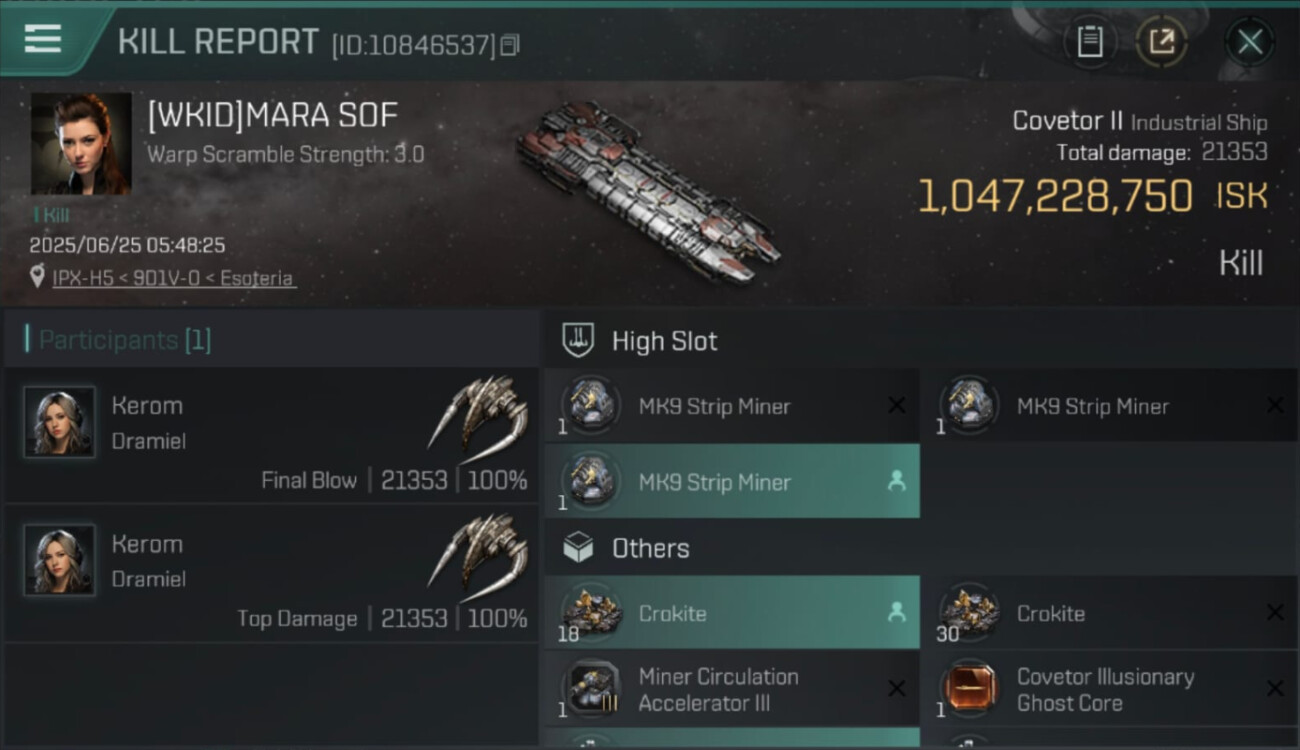
Task: Copy the kill report ID
Action: click(510, 45)
